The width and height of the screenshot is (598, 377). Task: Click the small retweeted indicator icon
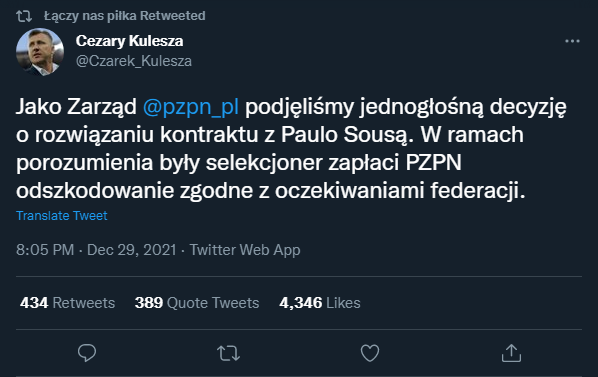(x=24, y=16)
